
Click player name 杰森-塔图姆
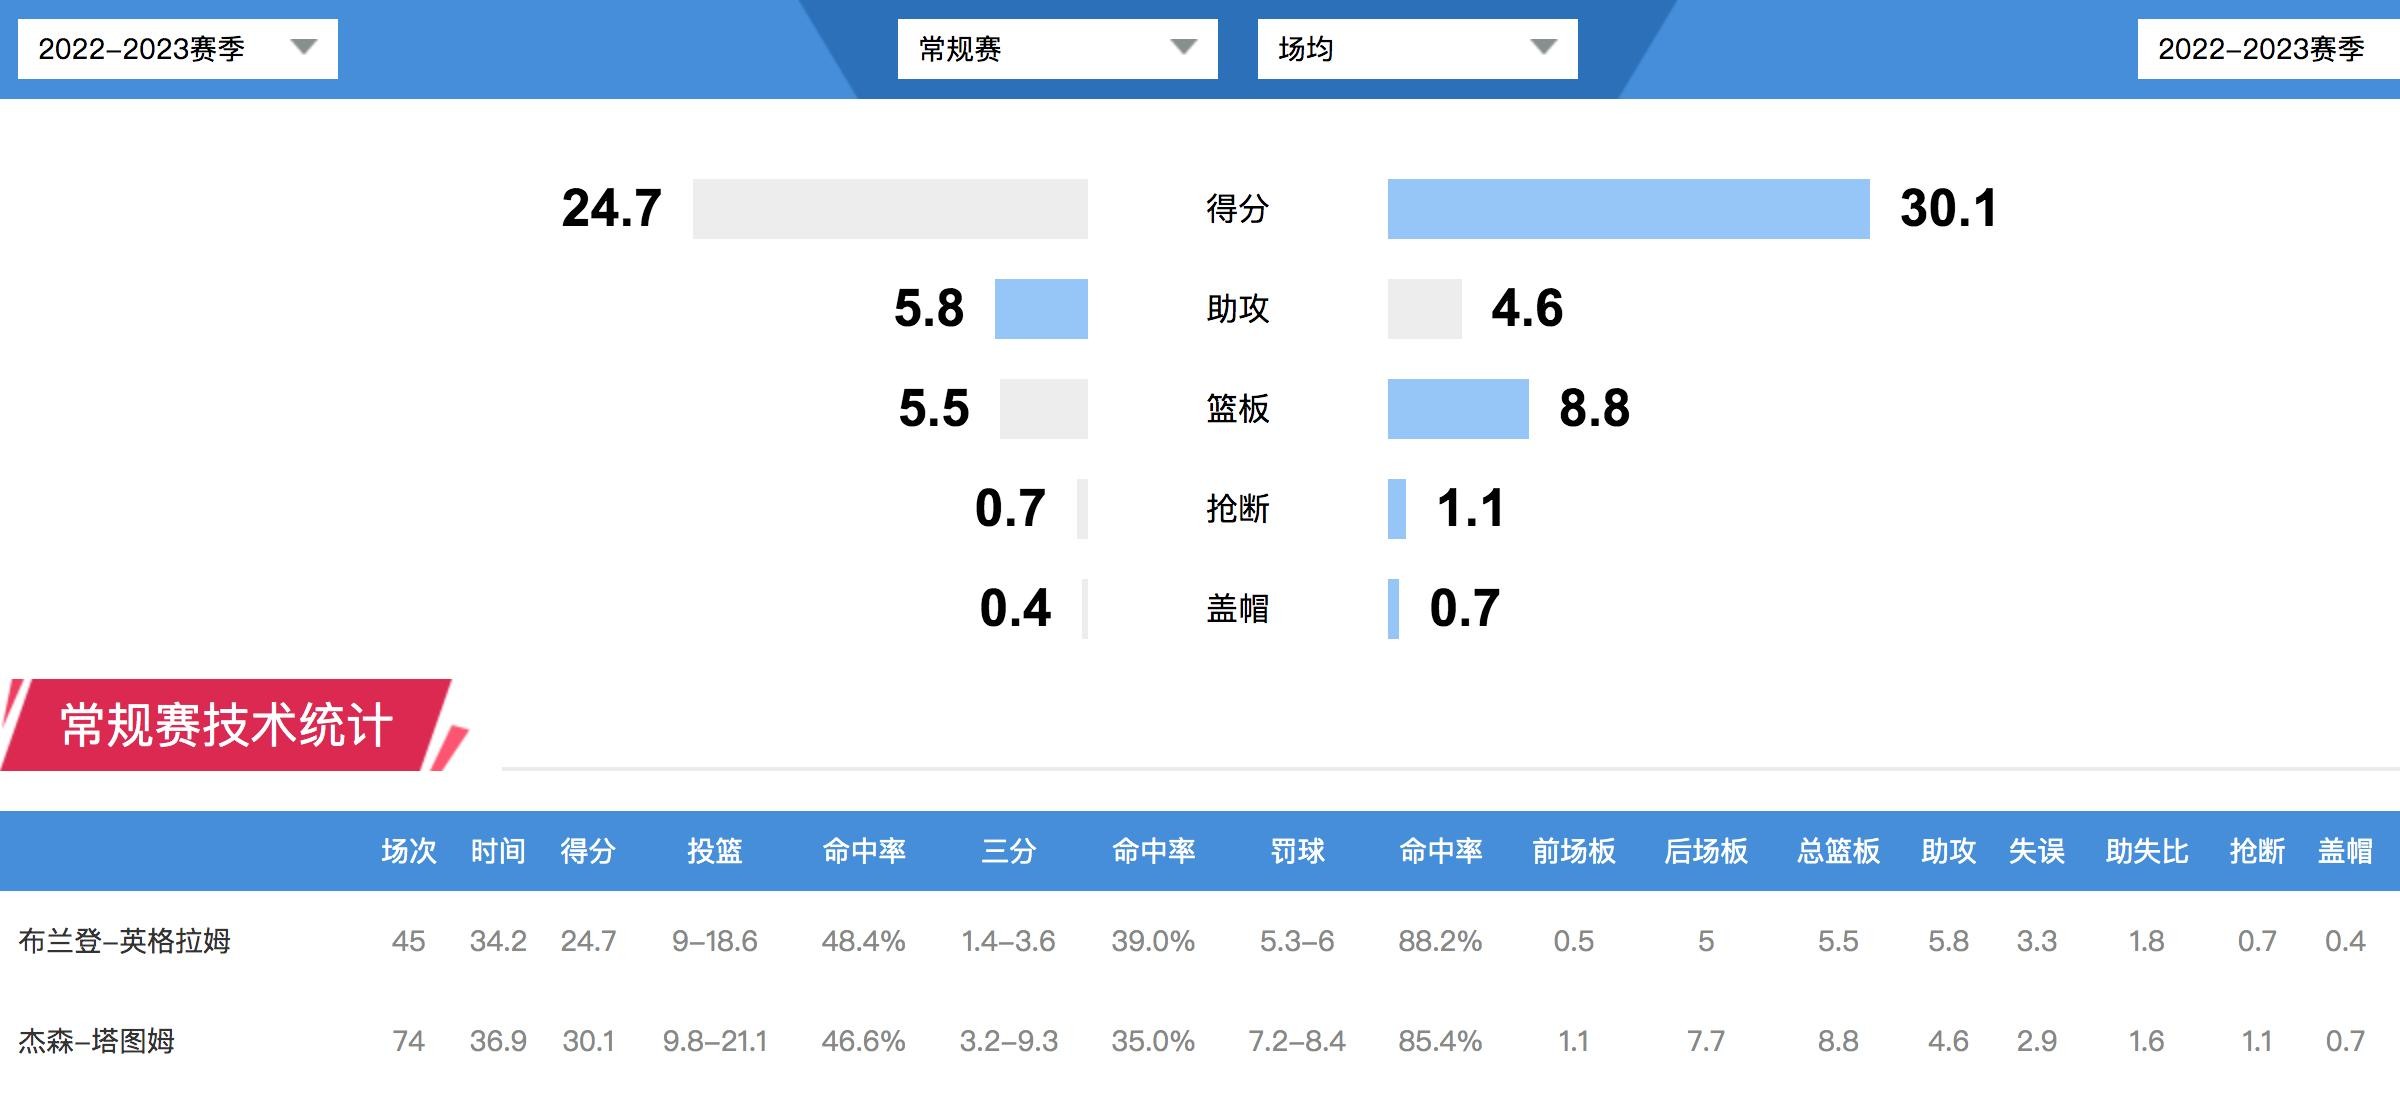(97, 1041)
